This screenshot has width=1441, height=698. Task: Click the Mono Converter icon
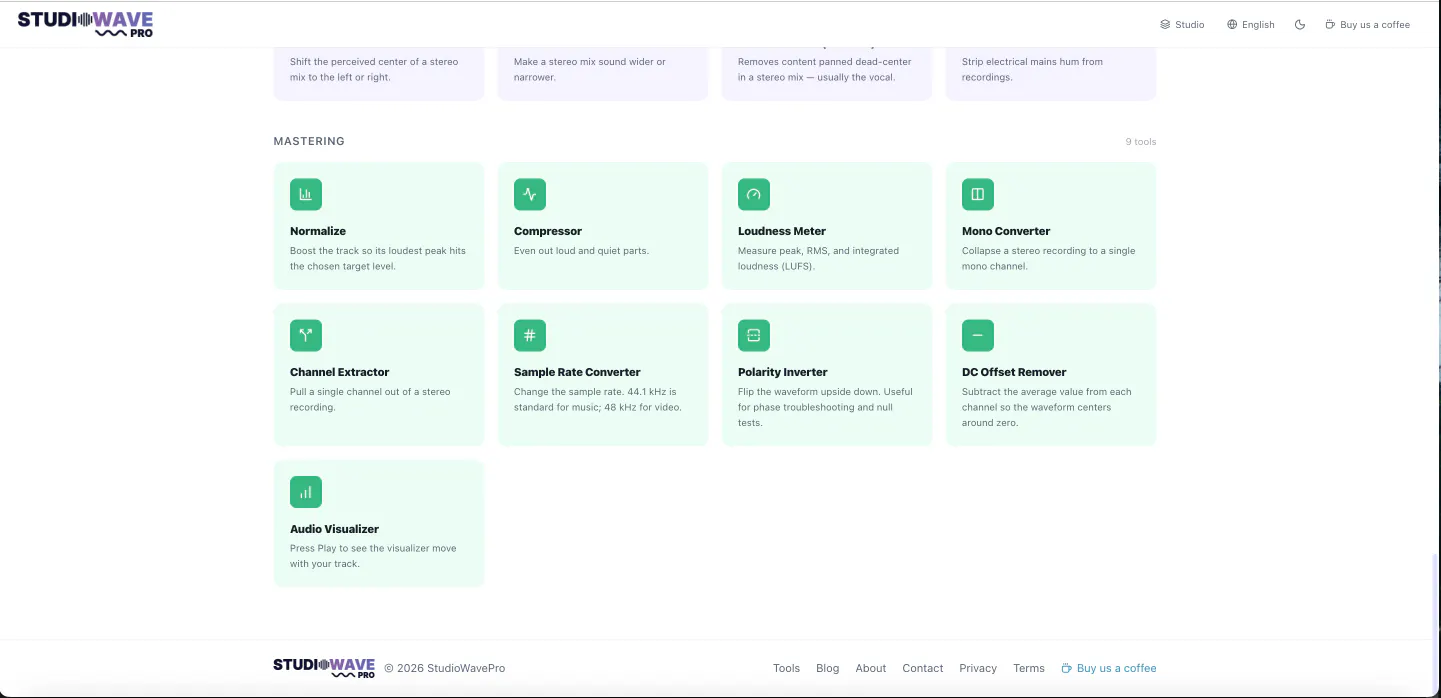(x=978, y=194)
